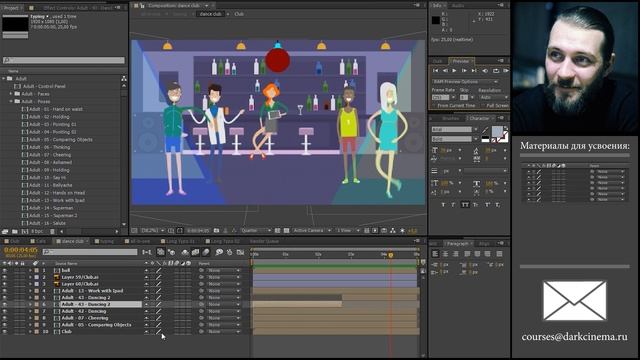640x360 pixels.
Task: Toggle audio mute in Preview panel
Action: (485, 71)
